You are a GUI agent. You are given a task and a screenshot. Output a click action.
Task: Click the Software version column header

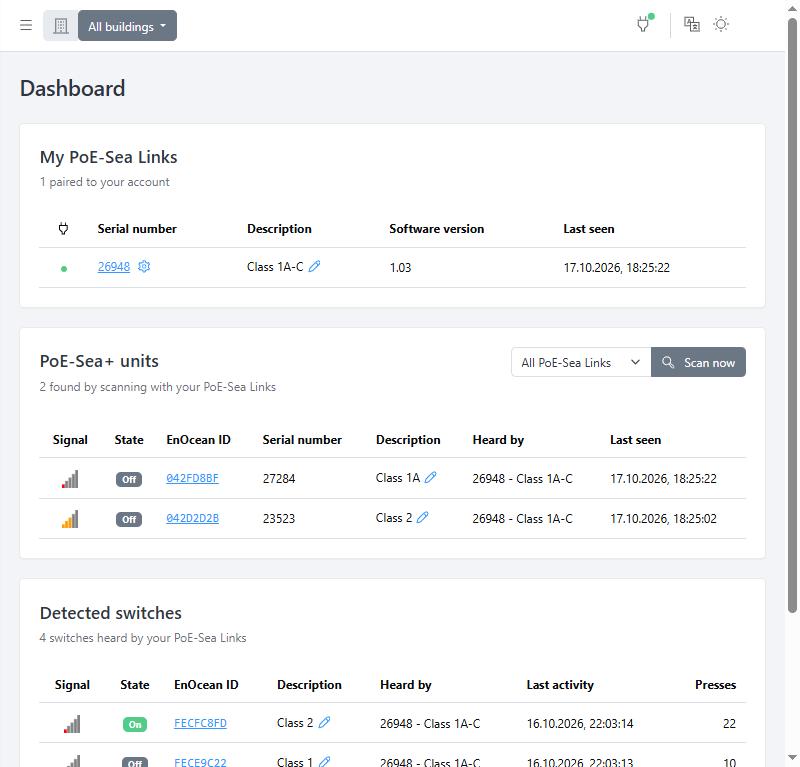coord(437,229)
